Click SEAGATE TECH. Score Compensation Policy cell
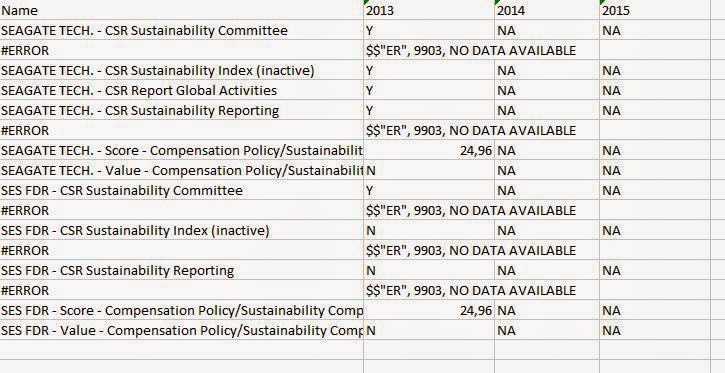The width and height of the screenshot is (725, 373). [182, 150]
